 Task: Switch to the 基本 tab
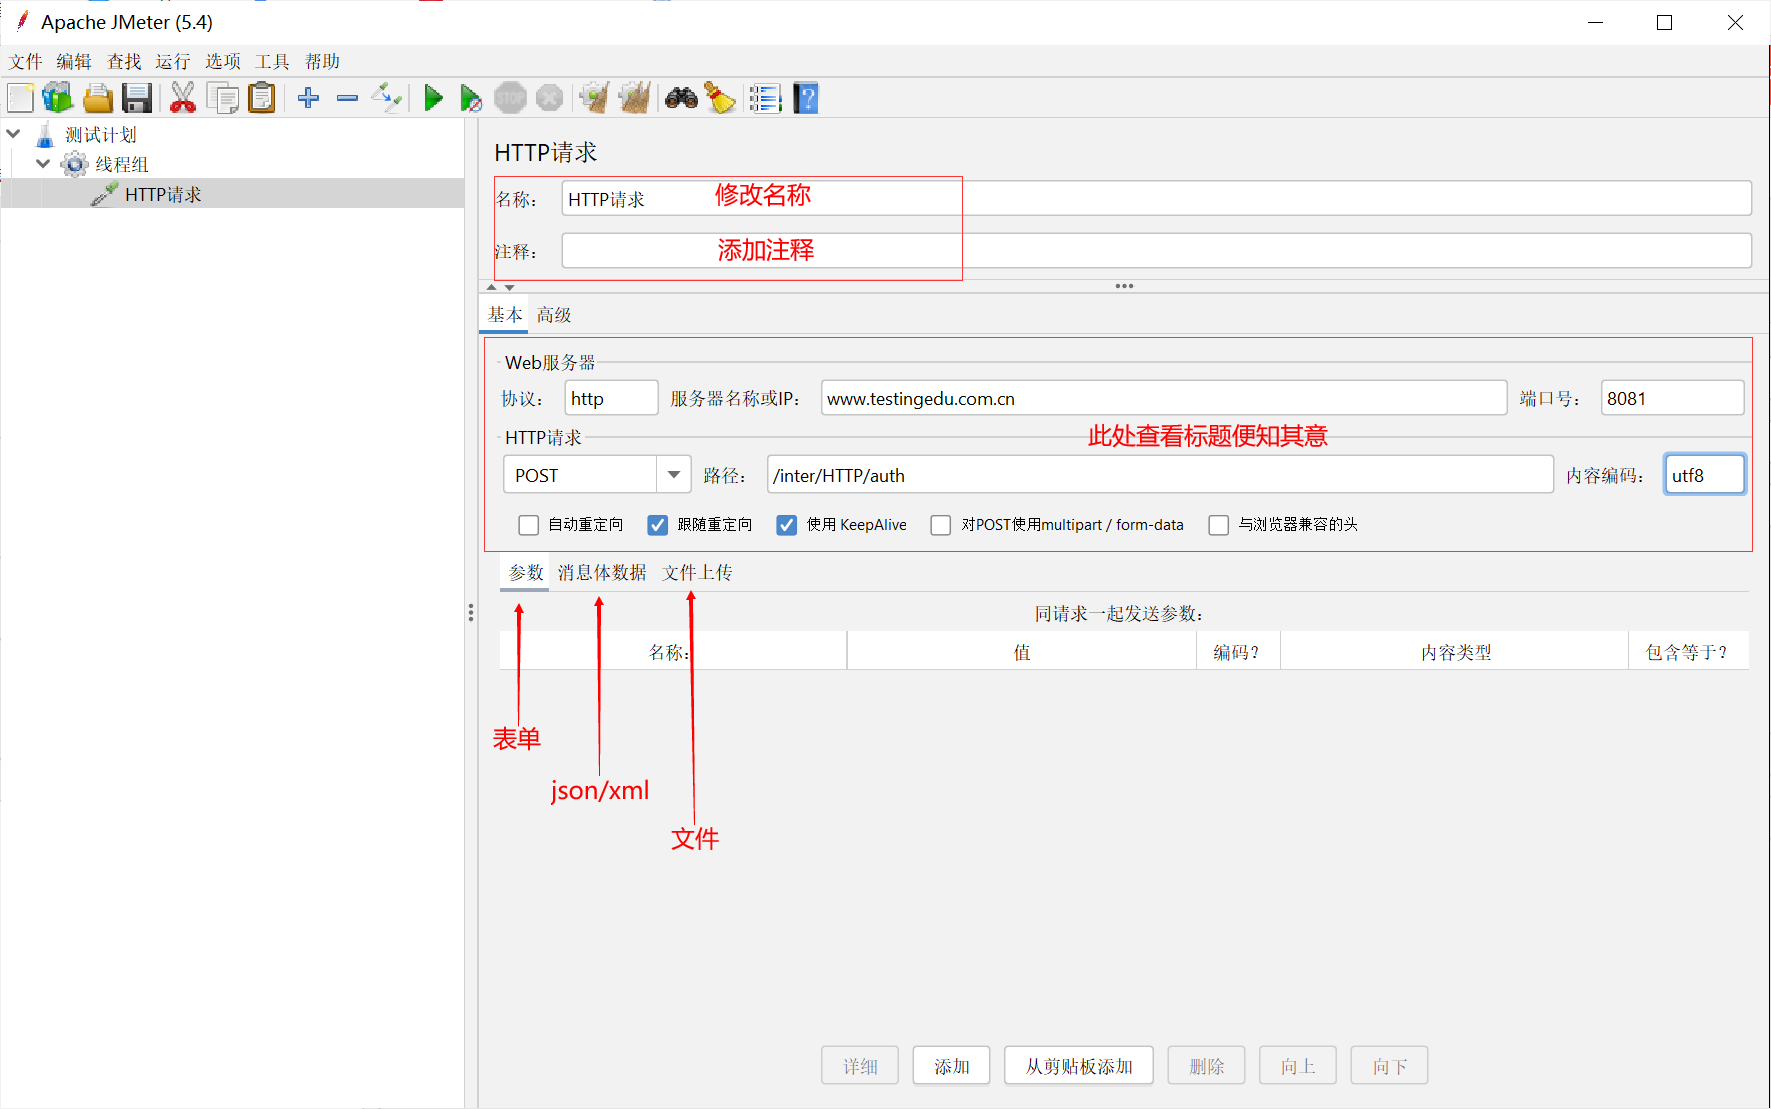[x=504, y=315]
